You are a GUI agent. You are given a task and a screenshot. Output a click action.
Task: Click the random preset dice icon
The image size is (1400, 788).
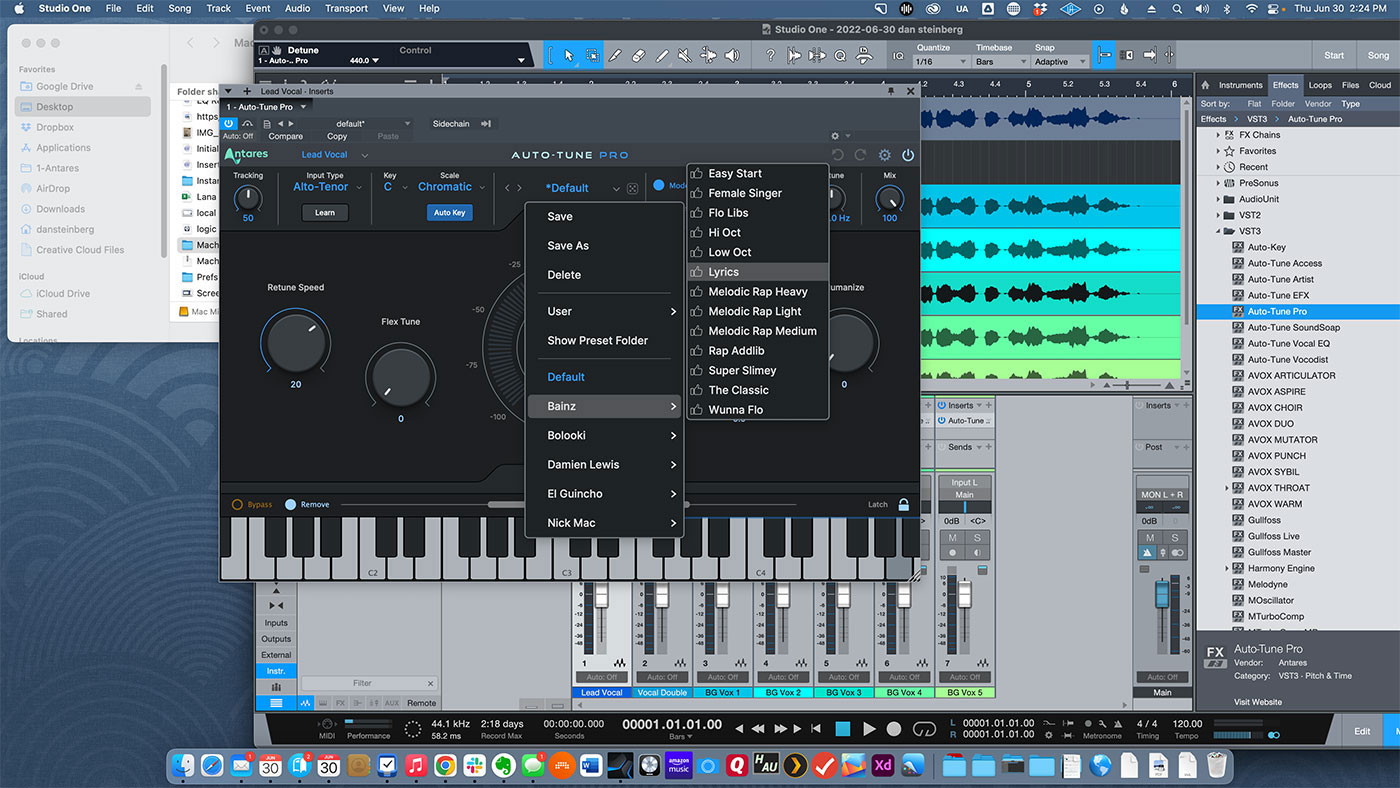point(633,188)
